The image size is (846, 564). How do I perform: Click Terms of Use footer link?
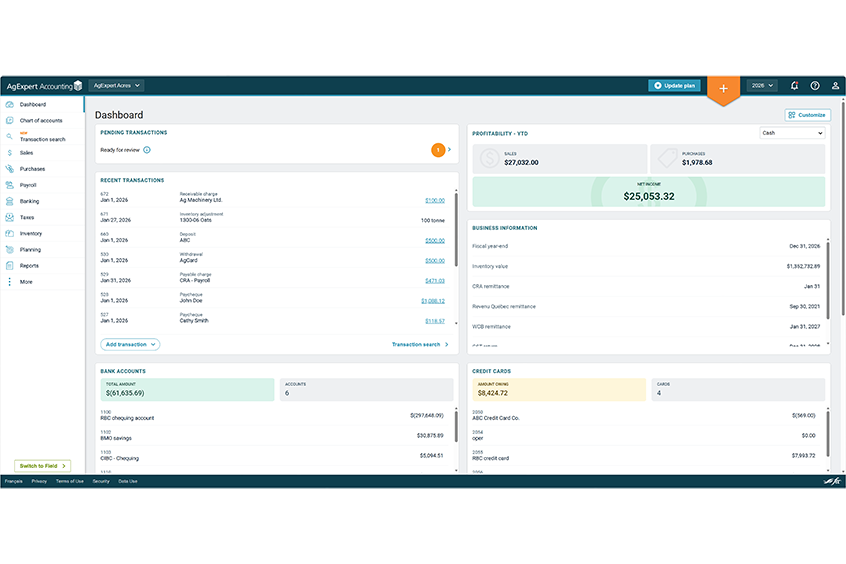click(70, 481)
